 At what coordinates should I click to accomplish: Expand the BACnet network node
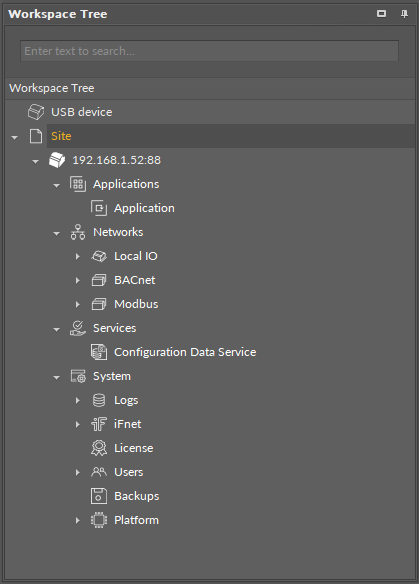[77, 280]
